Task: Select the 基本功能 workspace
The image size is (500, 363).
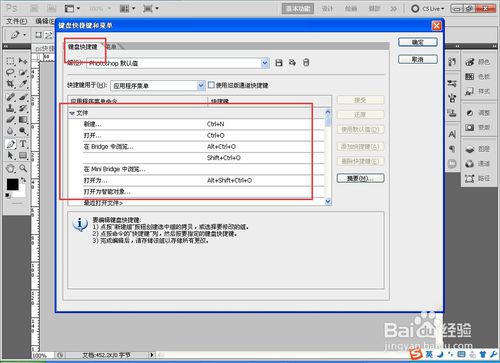Action: [x=298, y=9]
